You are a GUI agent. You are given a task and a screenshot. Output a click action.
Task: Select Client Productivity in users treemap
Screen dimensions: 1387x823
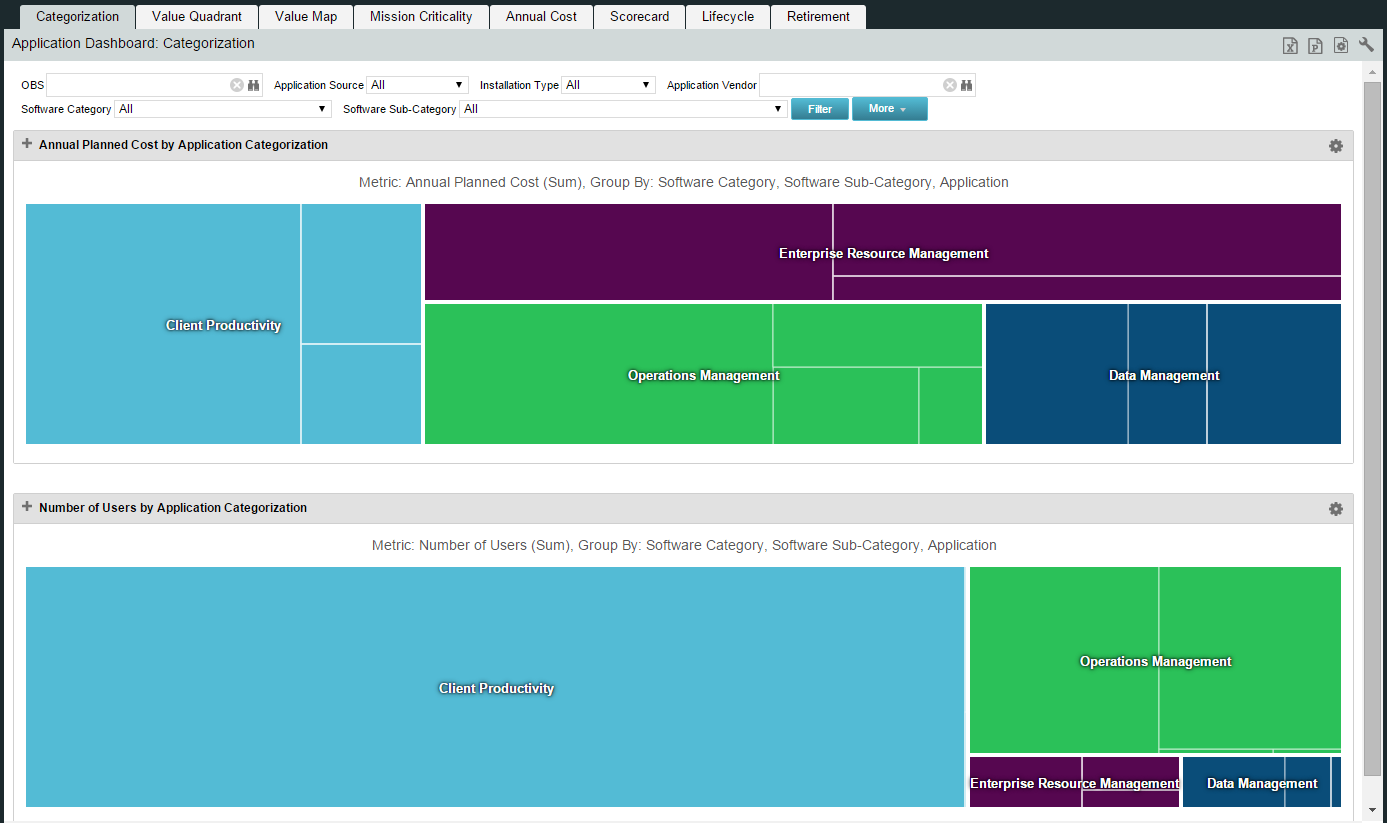click(496, 688)
